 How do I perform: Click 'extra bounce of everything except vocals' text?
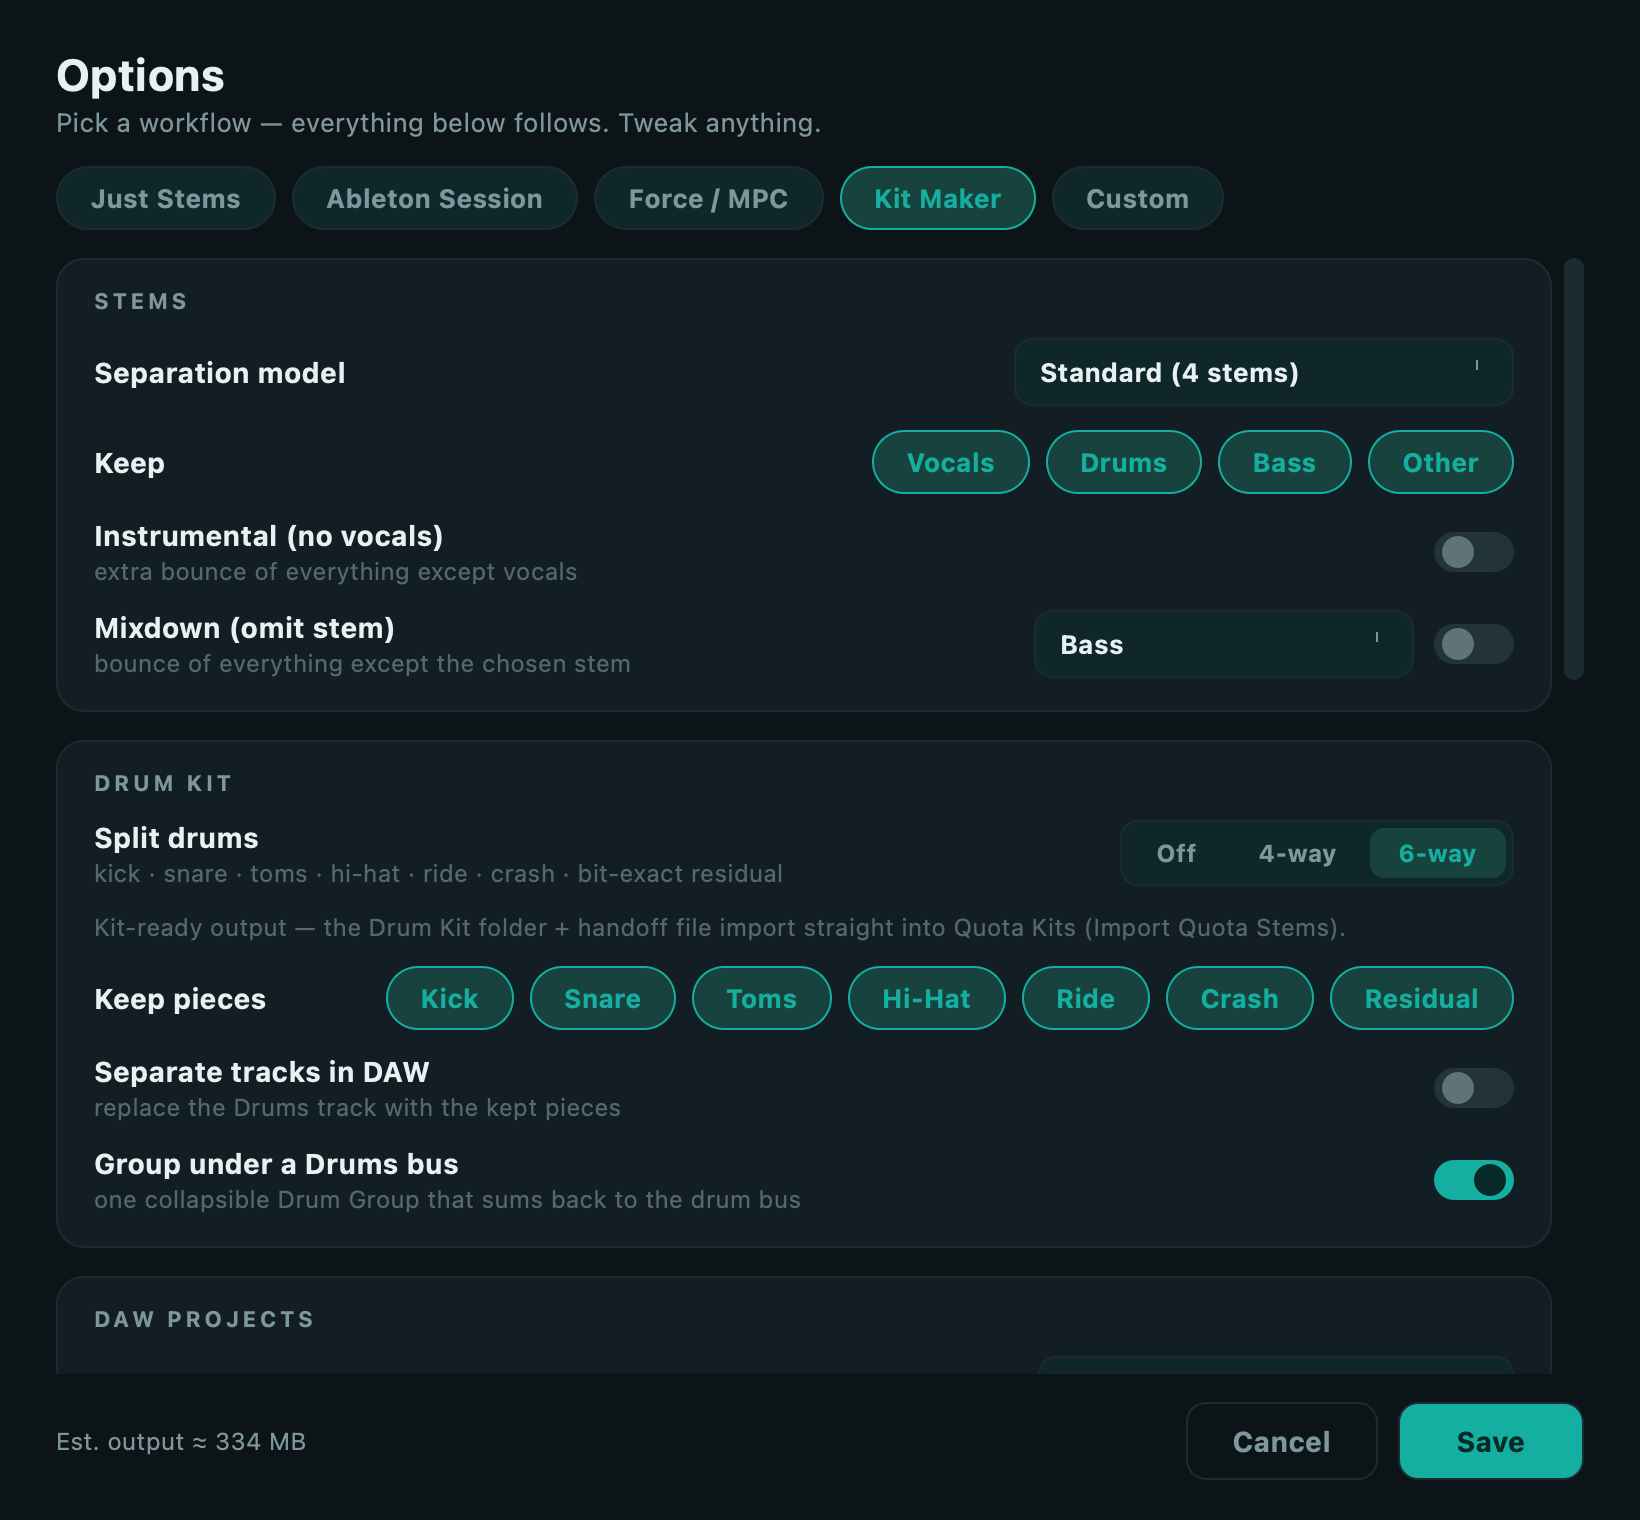tap(335, 571)
